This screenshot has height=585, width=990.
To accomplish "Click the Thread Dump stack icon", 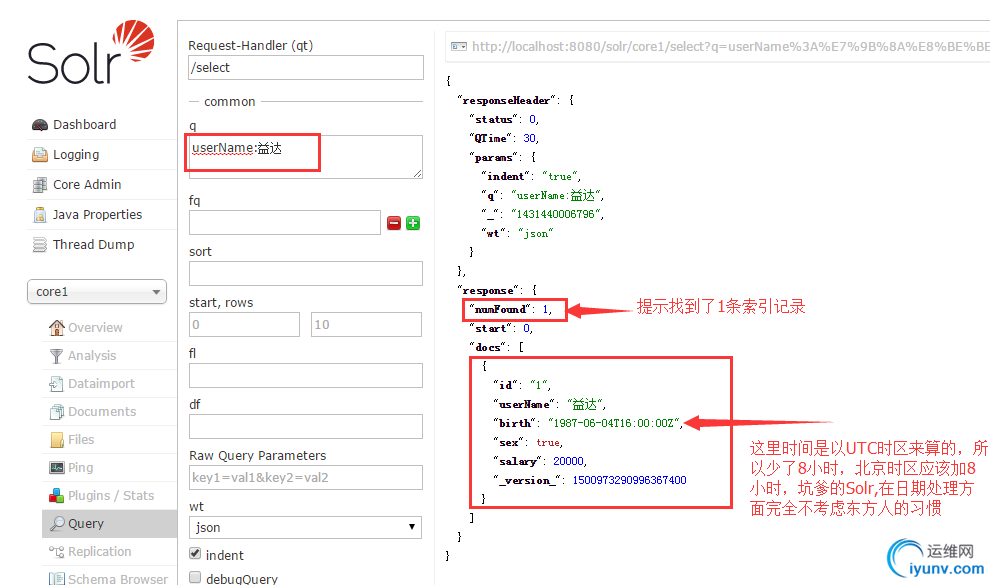I will (x=40, y=245).
